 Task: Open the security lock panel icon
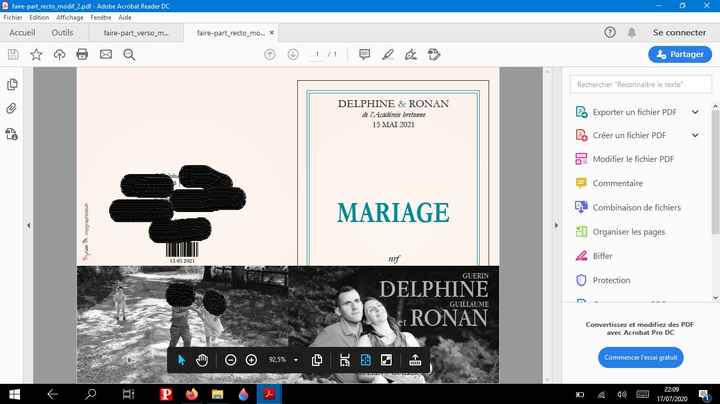[12, 134]
